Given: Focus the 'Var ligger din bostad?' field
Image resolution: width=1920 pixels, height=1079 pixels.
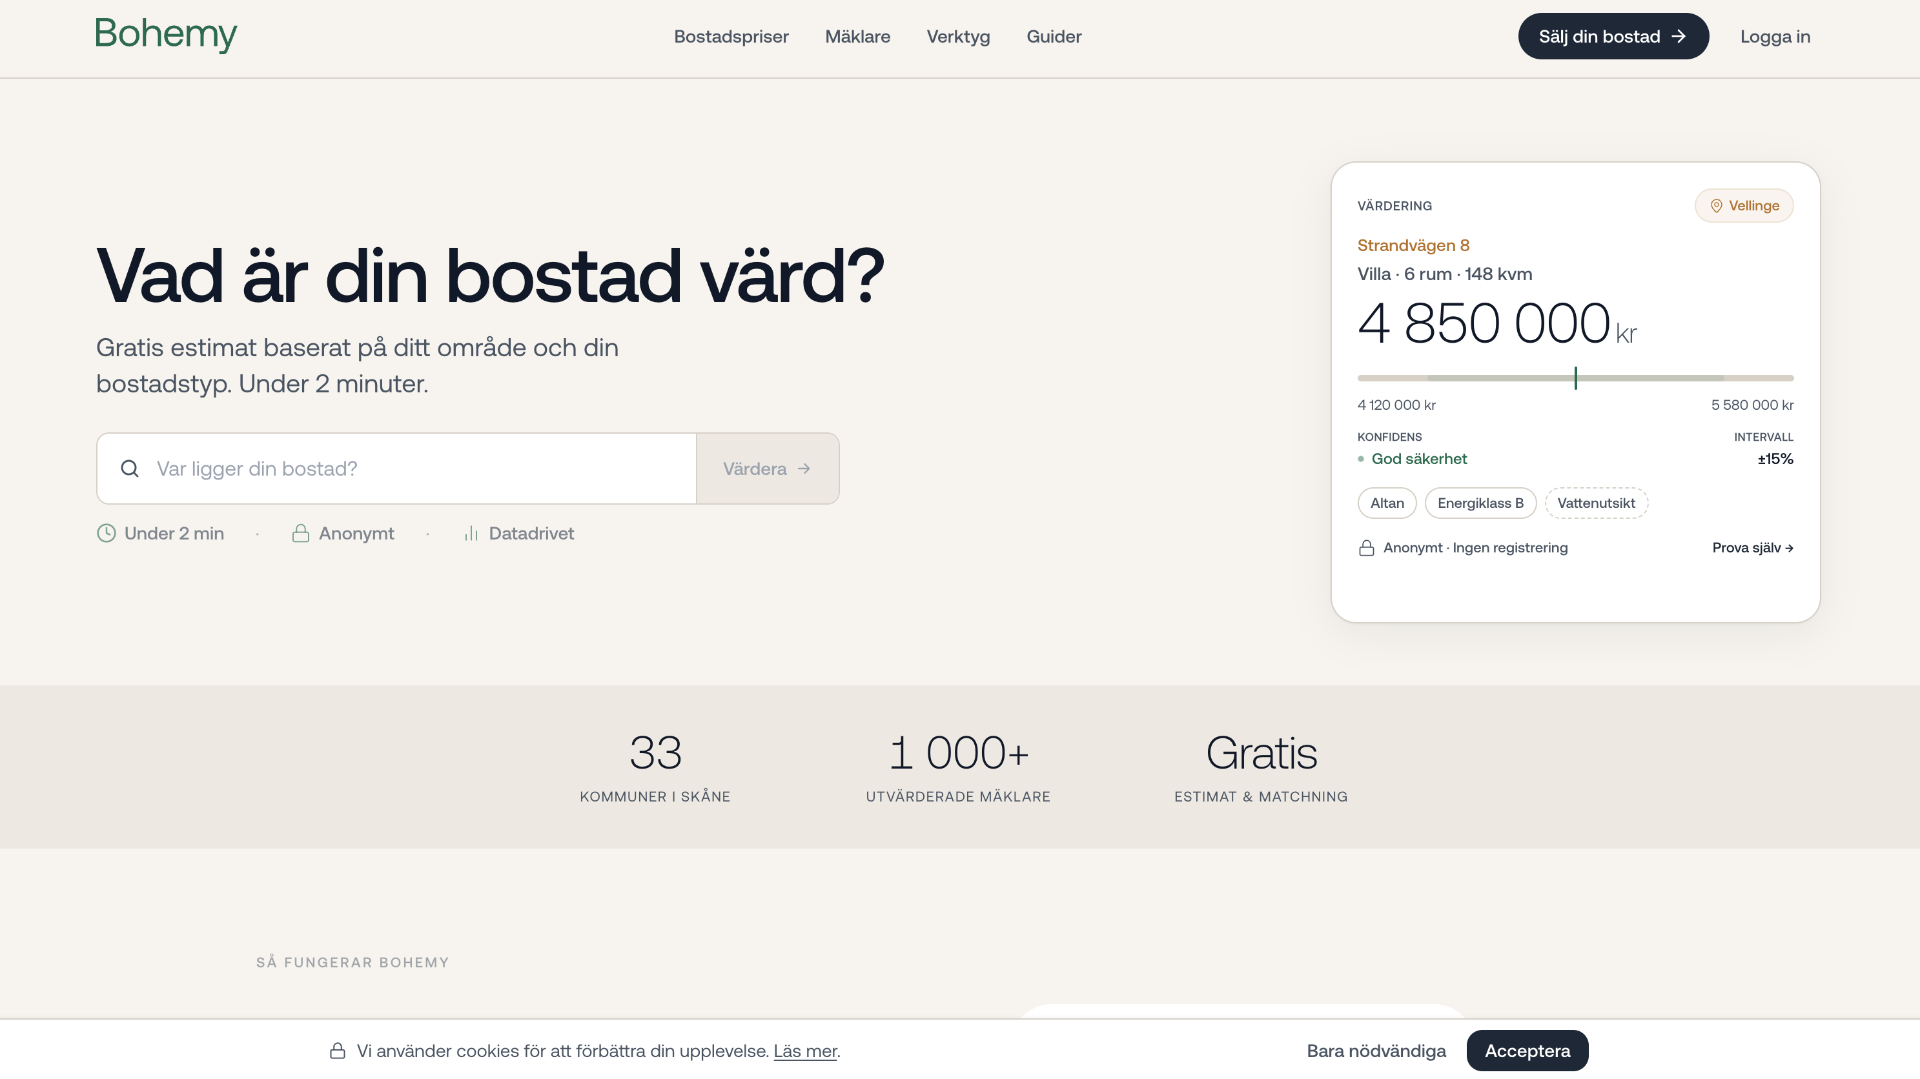Looking at the screenshot, I should (x=397, y=469).
